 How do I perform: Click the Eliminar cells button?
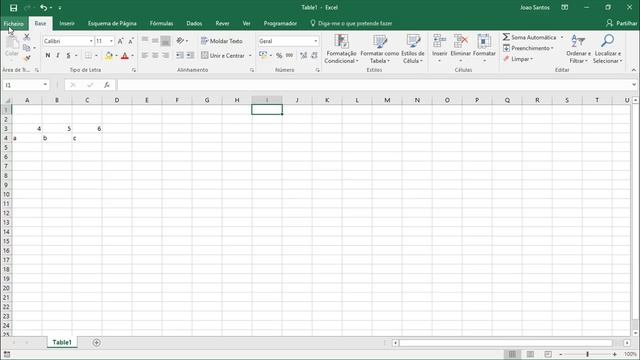[461, 49]
